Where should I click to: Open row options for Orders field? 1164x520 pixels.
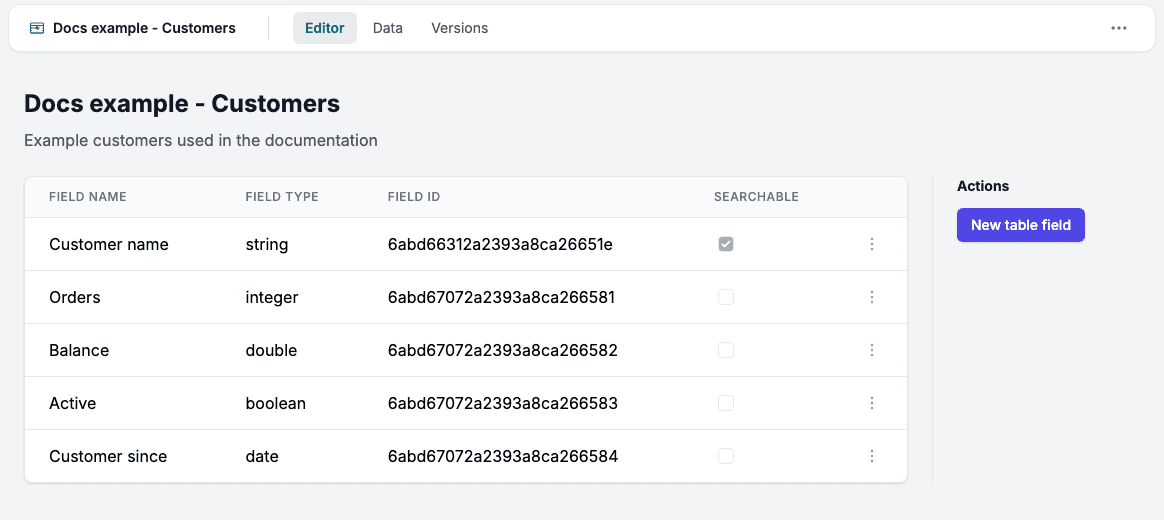872,297
